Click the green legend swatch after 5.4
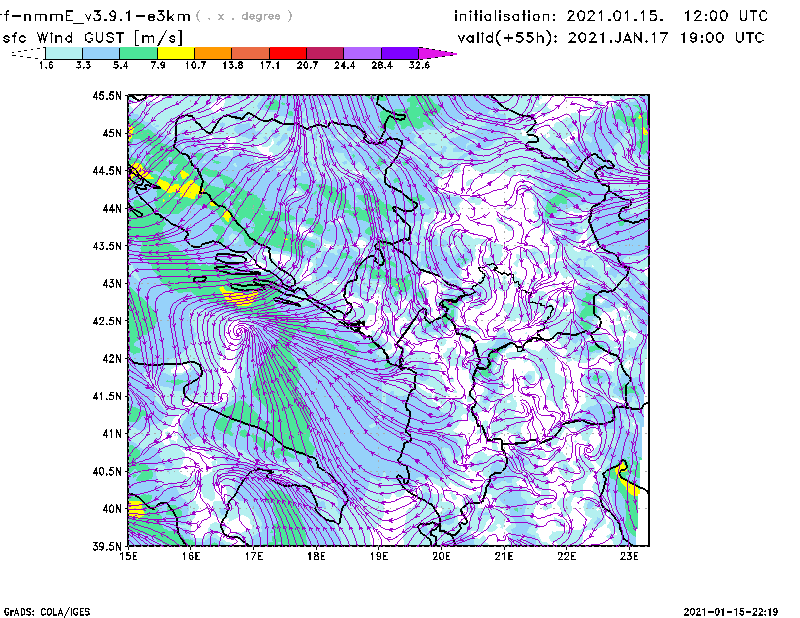 pos(138,53)
